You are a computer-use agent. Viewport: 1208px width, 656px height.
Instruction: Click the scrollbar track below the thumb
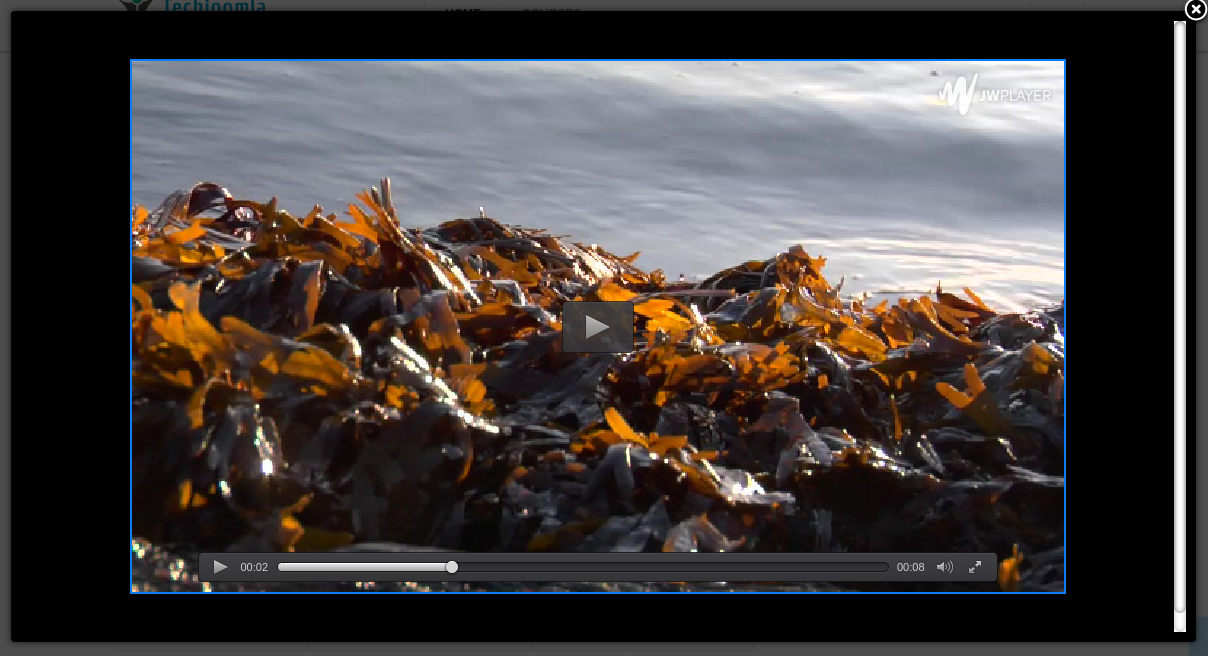click(1180, 622)
